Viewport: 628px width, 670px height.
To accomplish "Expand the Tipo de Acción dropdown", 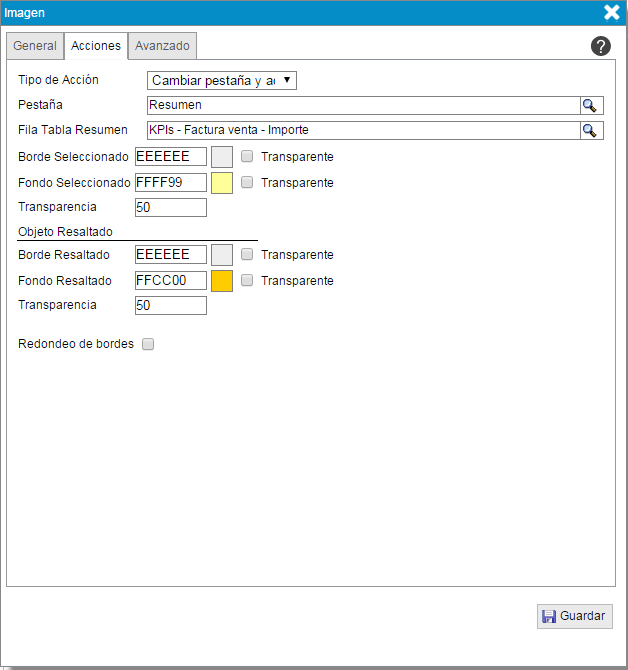I will click(x=222, y=80).
